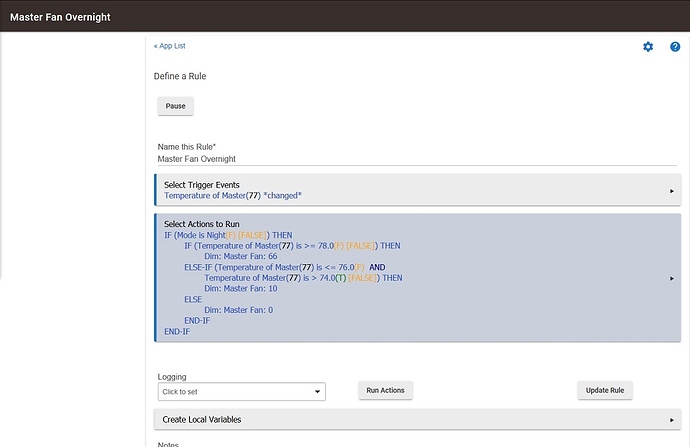Expand Create Local Variables arrow
Screen dimensions: 690x447
coord(672,420)
